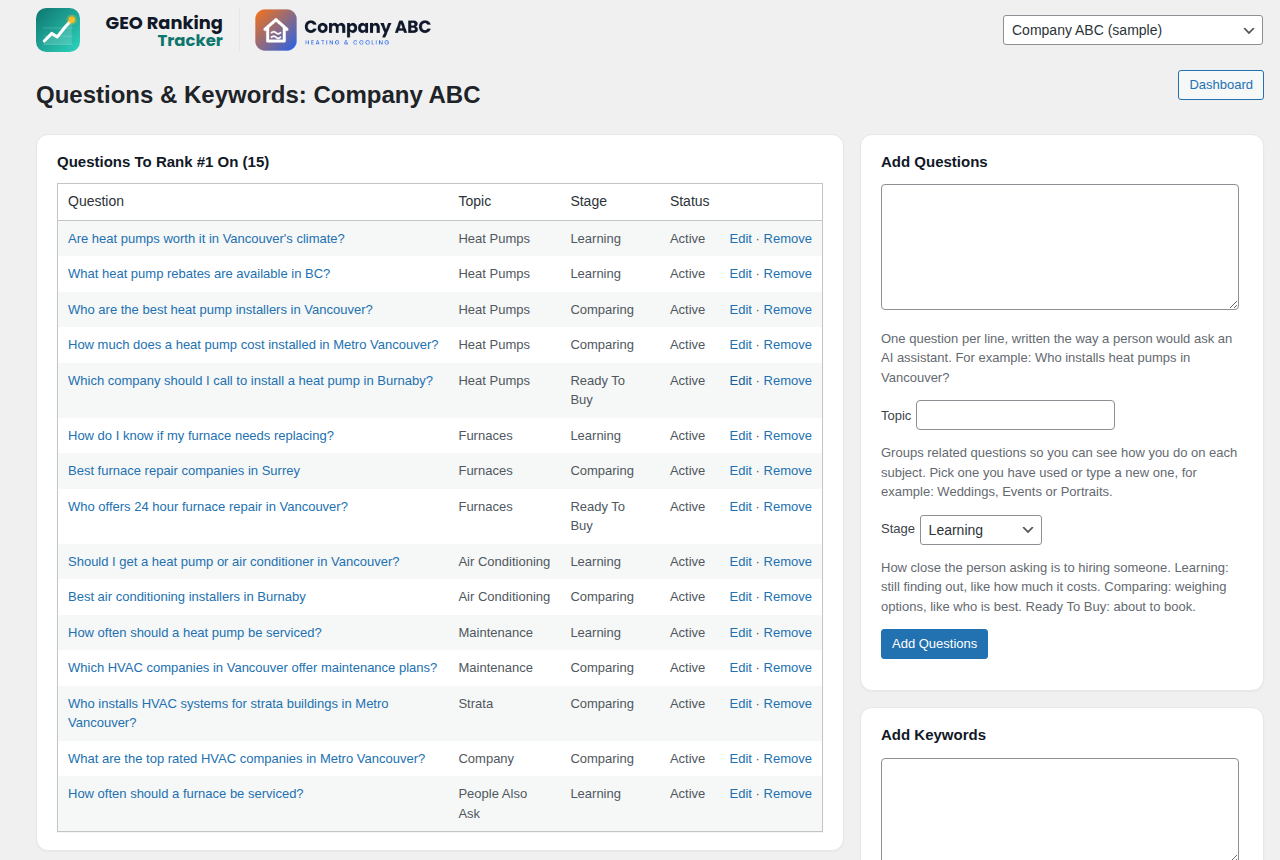Image resolution: width=1280 pixels, height=860 pixels.
Task: Open the strata buildings HVAC question
Action: tap(228, 713)
